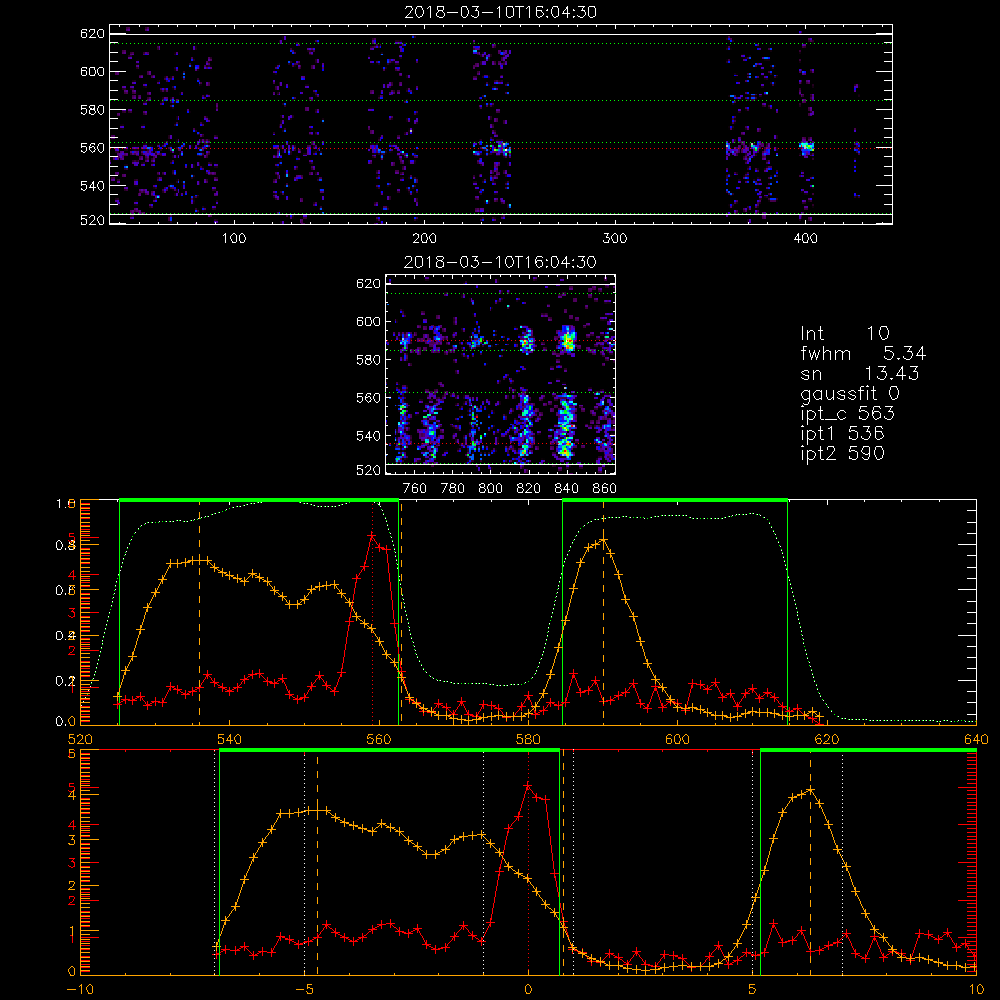Click the orange dashed line near -5 in bottom plot
The height and width of the screenshot is (1000, 1000).
[318, 864]
